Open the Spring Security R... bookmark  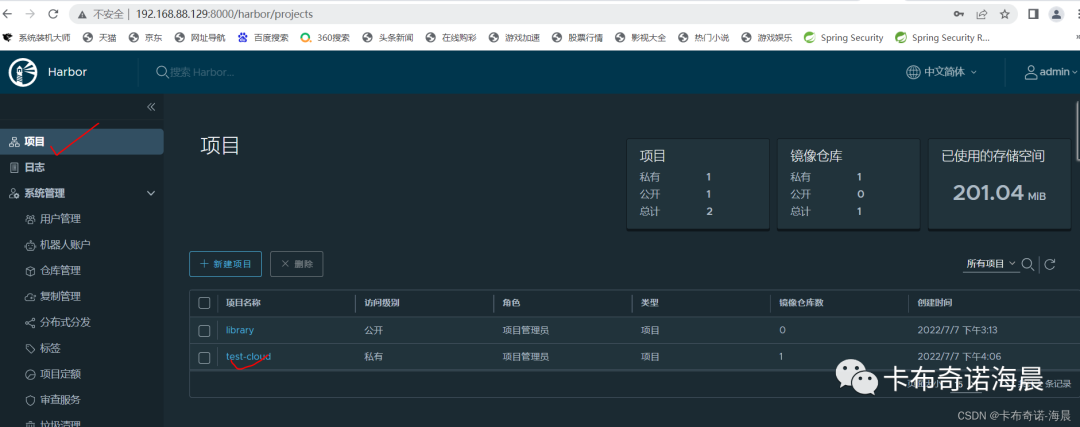943,38
